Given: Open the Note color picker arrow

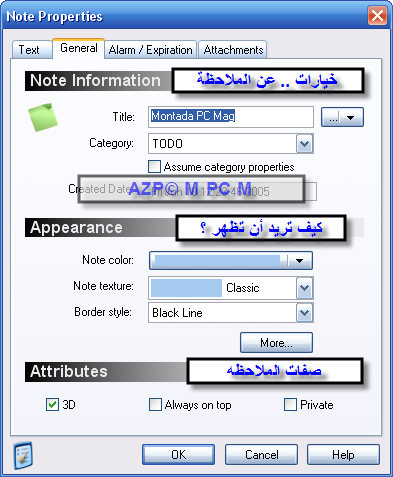Looking at the screenshot, I should pyautogui.click(x=299, y=260).
